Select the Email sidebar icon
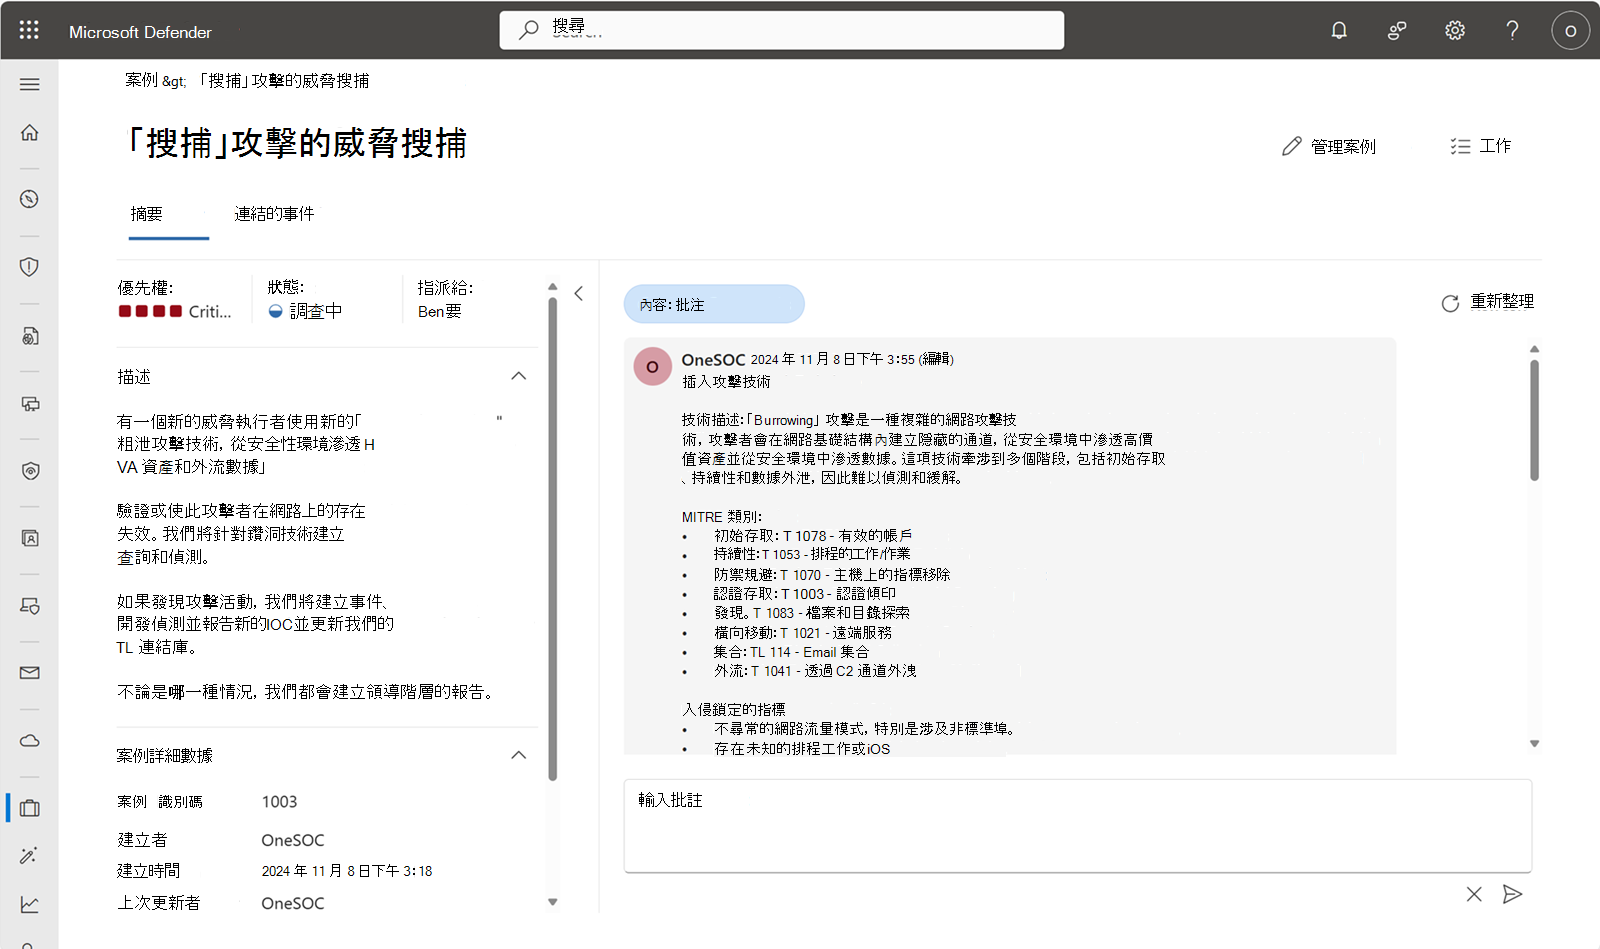This screenshot has height=949, width=1600. (x=30, y=672)
